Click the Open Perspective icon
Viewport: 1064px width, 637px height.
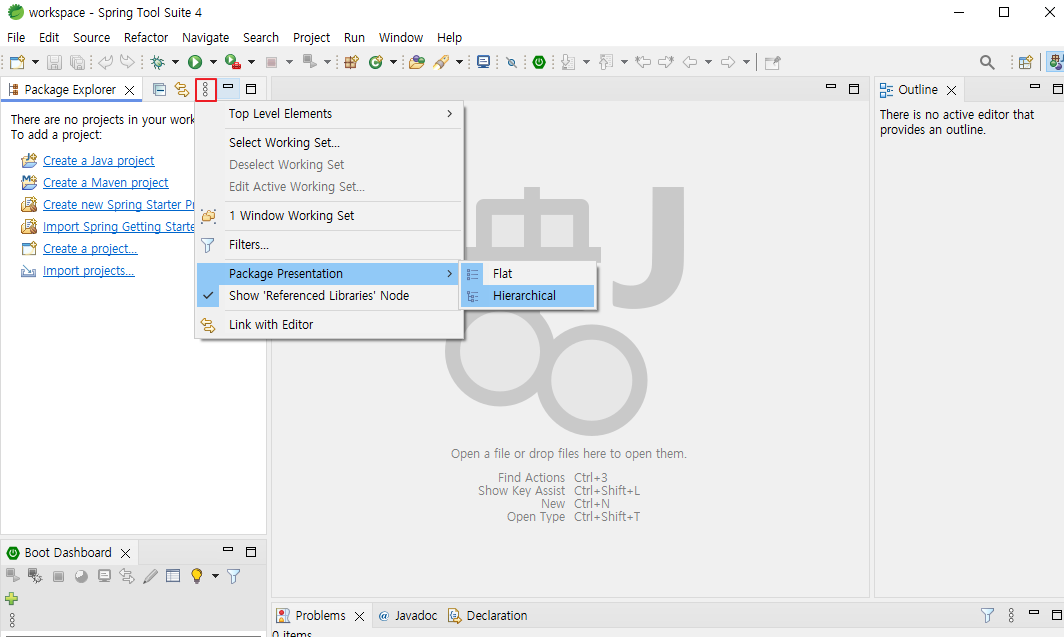(1025, 62)
